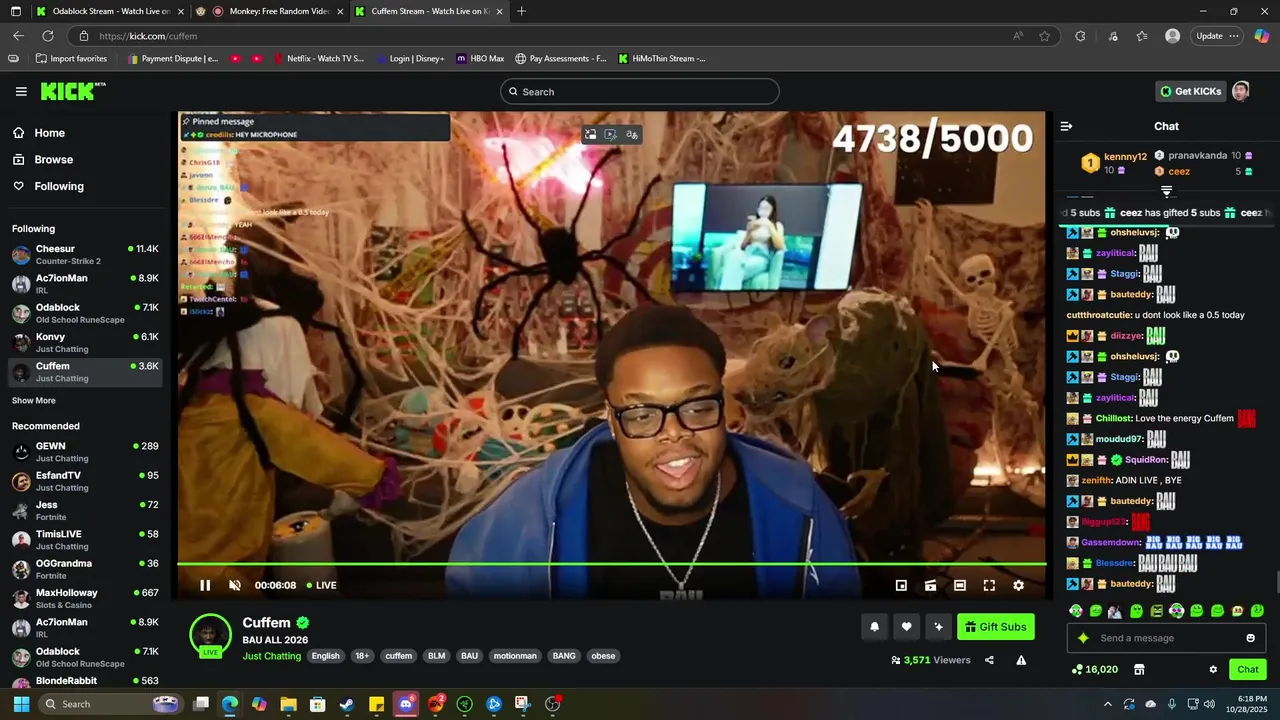Image resolution: width=1280 pixels, height=720 pixels.
Task: Refresh the page with reload icon
Action: pyautogui.click(x=47, y=36)
